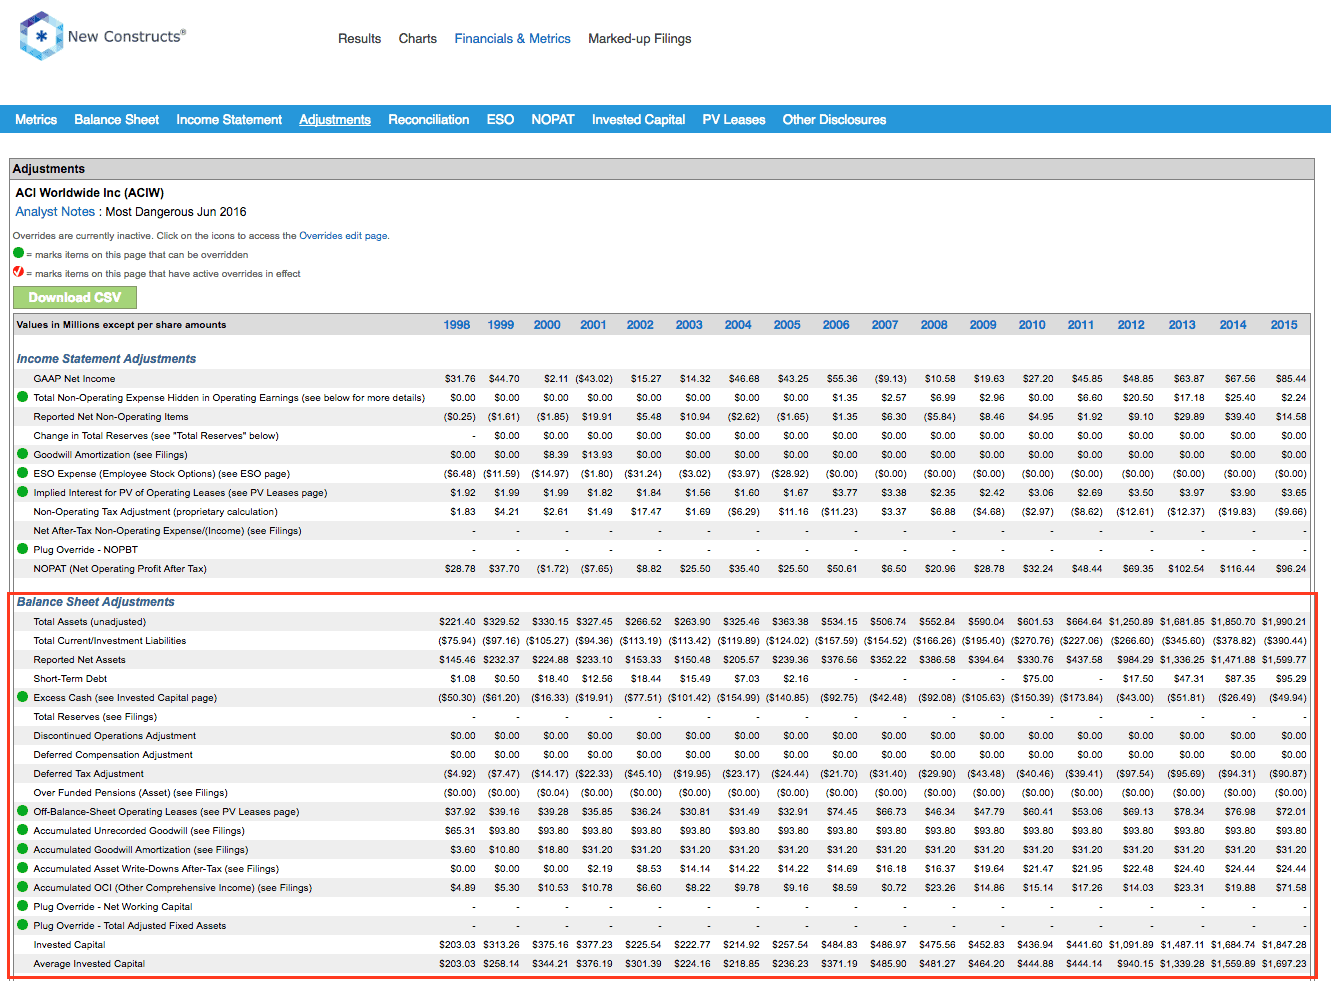The height and width of the screenshot is (981, 1331).
Task: Click the 2007 column header
Action: (x=885, y=325)
